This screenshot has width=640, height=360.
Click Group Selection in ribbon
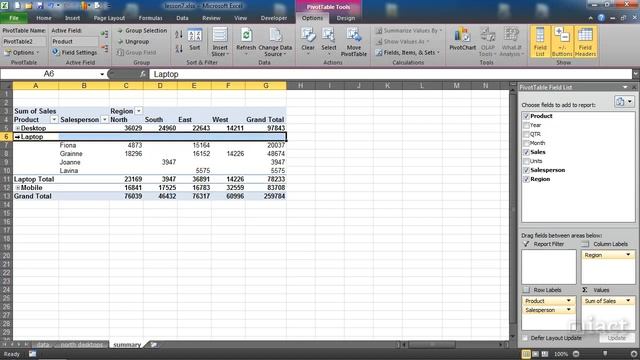(x=142, y=31)
